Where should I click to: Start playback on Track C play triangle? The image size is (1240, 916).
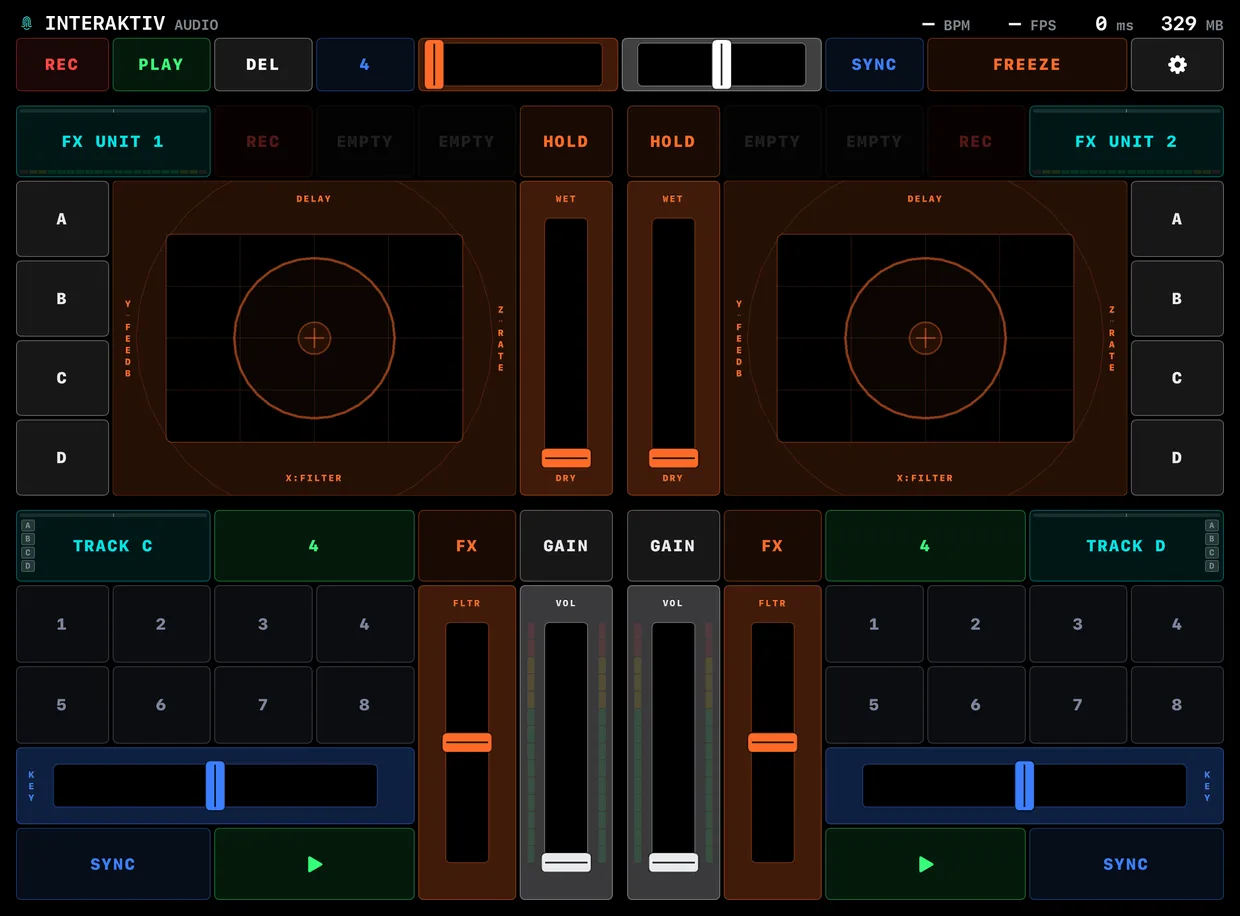[315, 864]
